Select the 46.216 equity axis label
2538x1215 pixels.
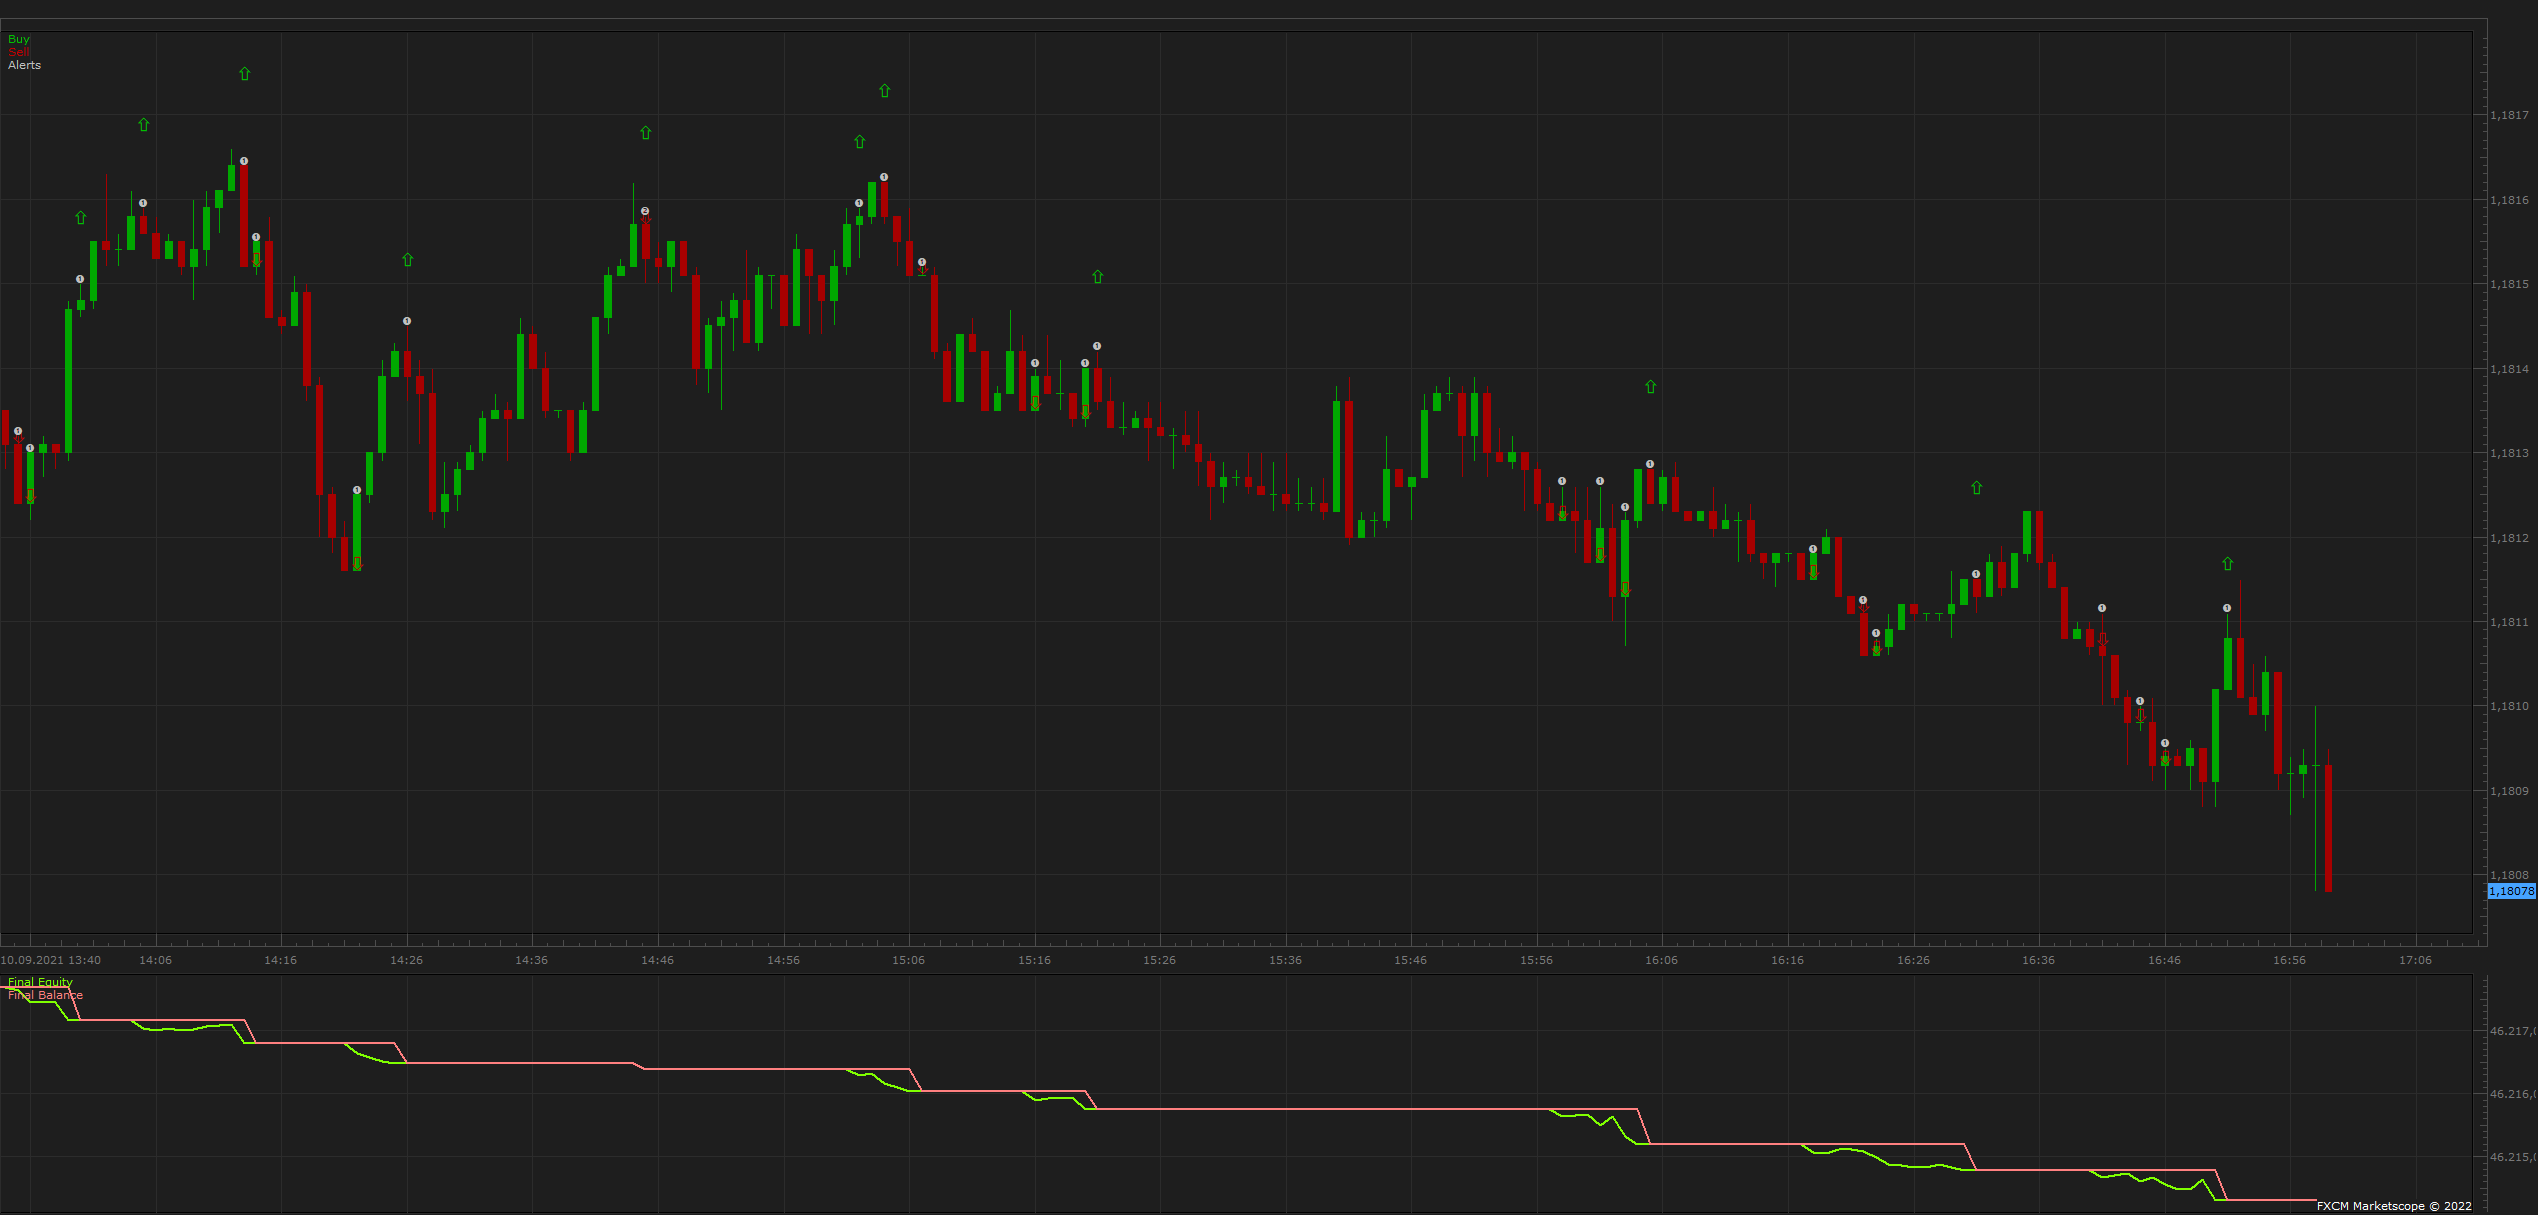[x=2512, y=1094]
